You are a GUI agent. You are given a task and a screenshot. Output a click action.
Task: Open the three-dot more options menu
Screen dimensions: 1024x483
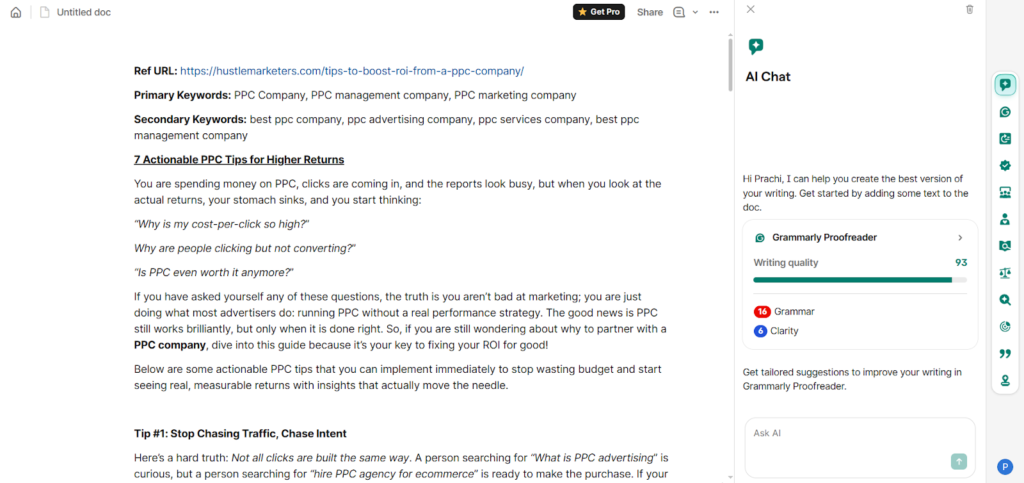coord(714,12)
